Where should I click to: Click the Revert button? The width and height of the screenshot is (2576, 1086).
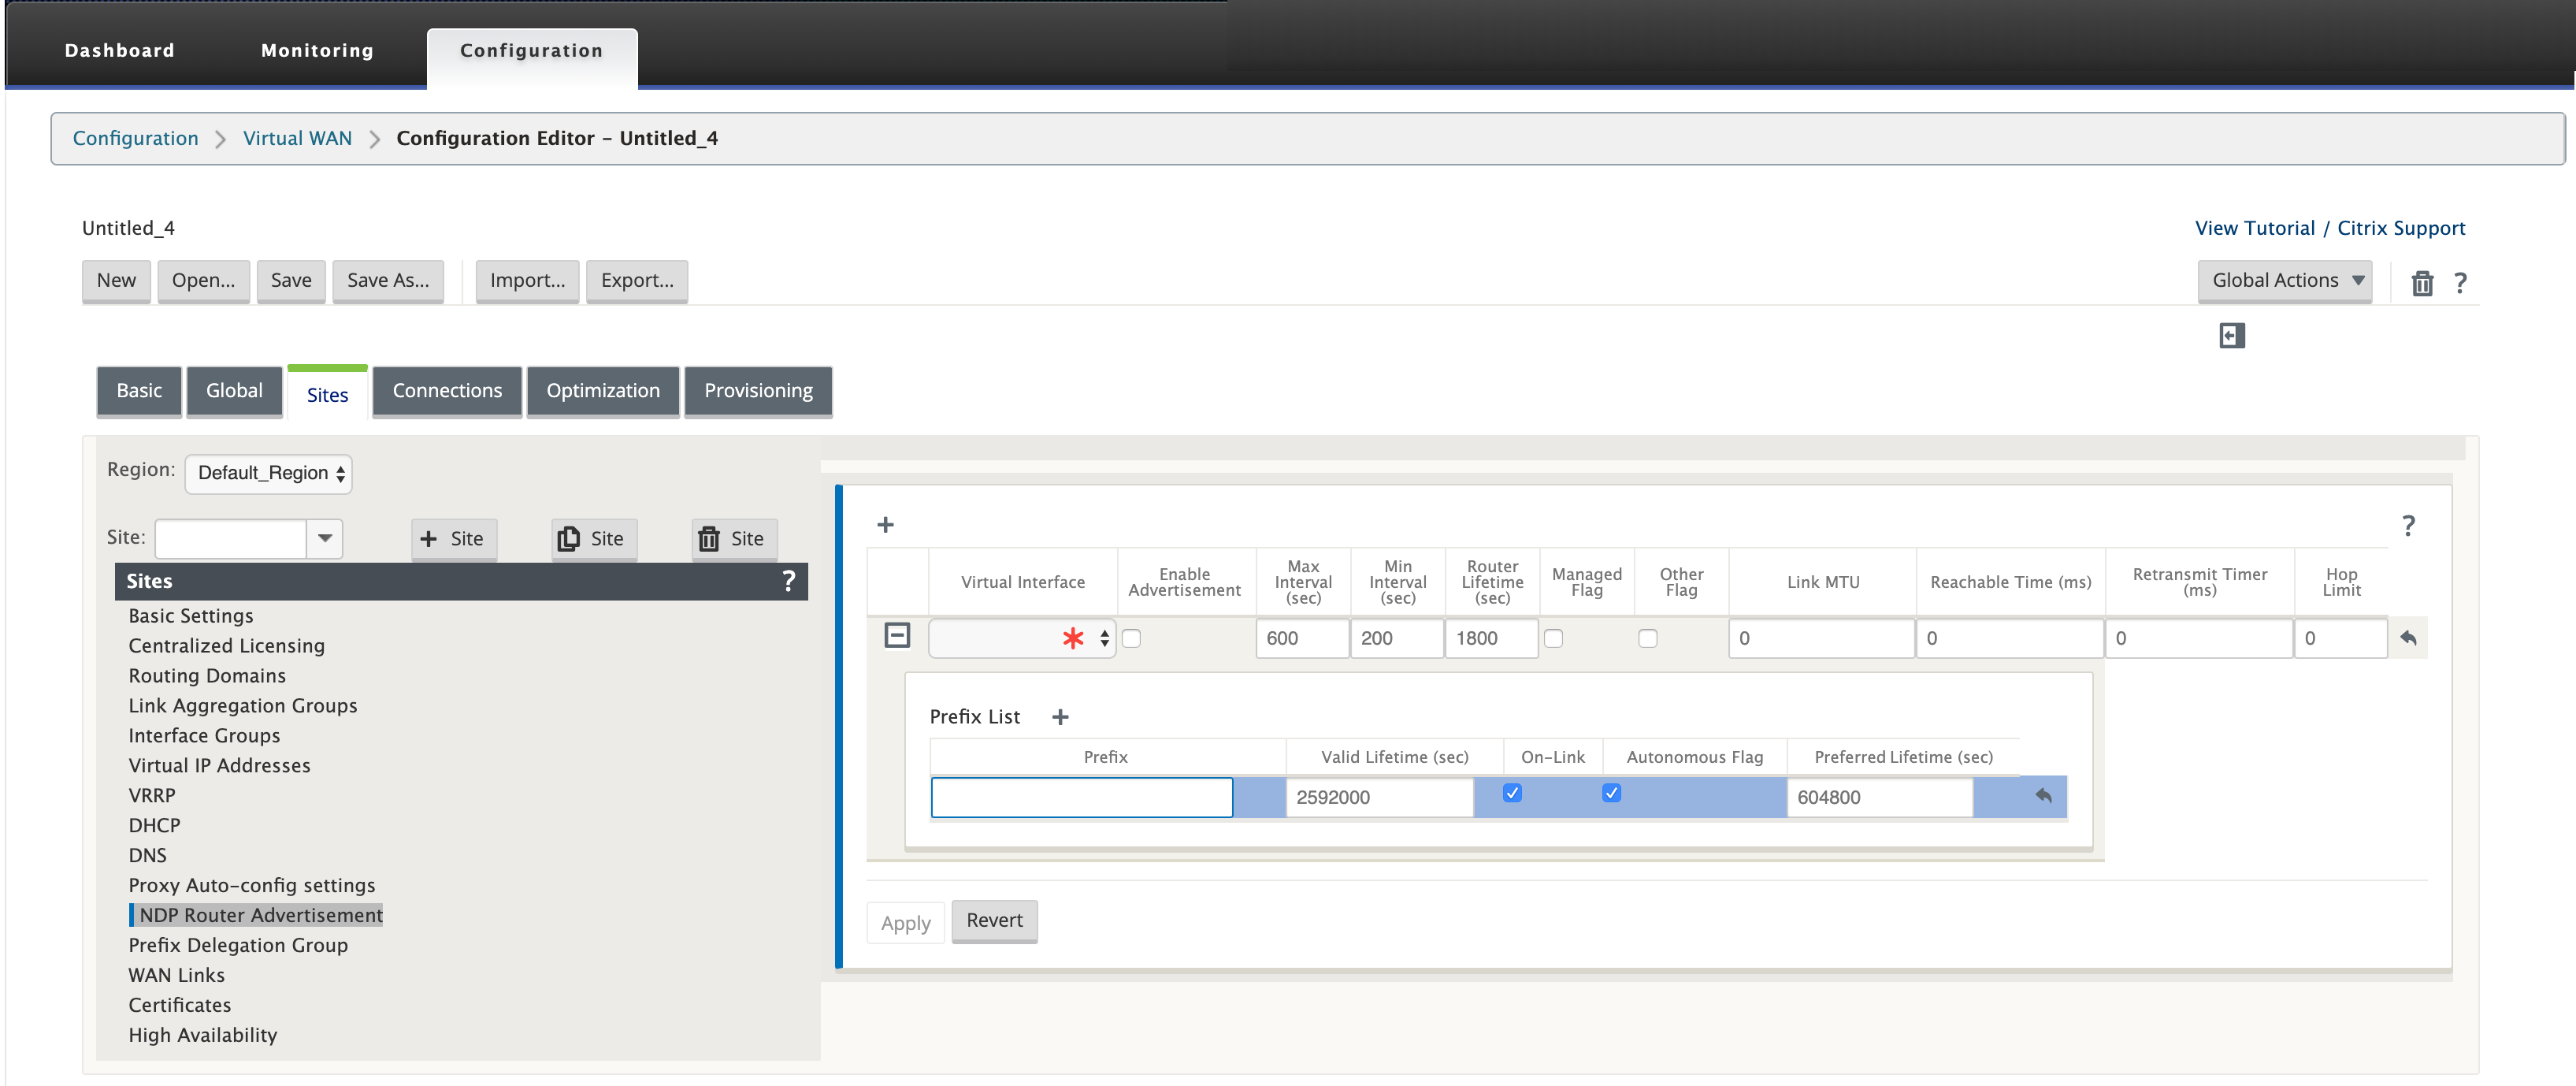tap(994, 921)
